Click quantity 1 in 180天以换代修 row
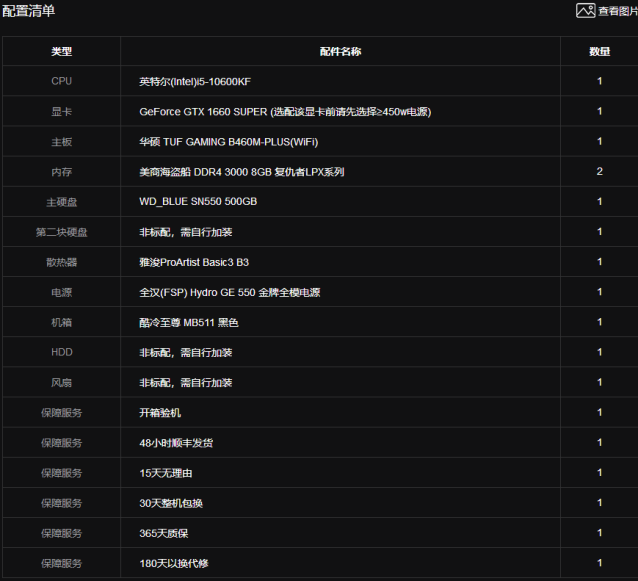Viewport: 638px width, 581px height. click(x=599, y=563)
